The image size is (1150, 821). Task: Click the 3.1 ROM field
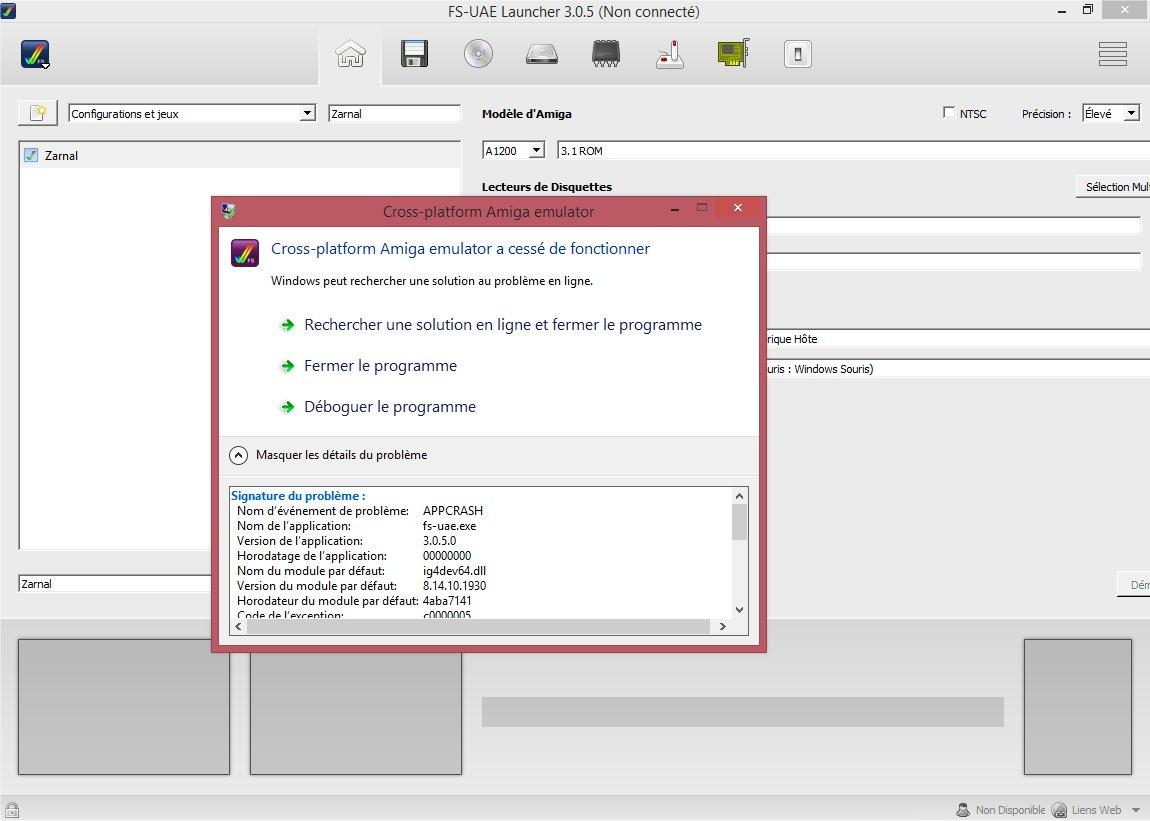853,150
